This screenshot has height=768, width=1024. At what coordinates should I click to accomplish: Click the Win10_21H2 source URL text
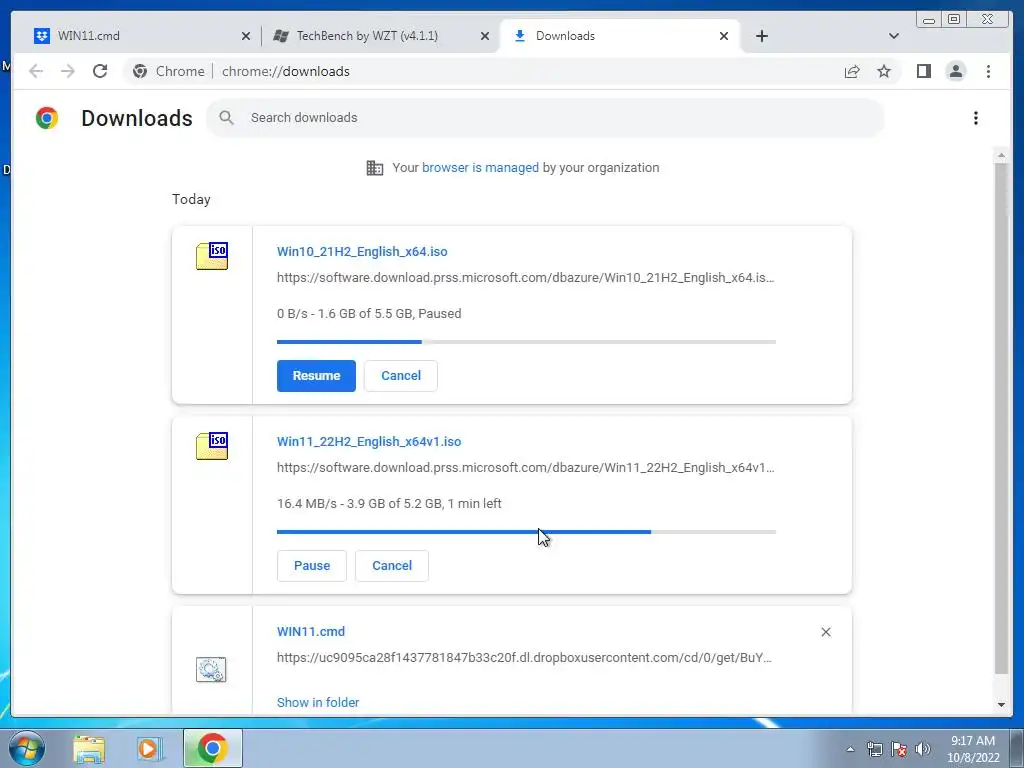[525, 278]
